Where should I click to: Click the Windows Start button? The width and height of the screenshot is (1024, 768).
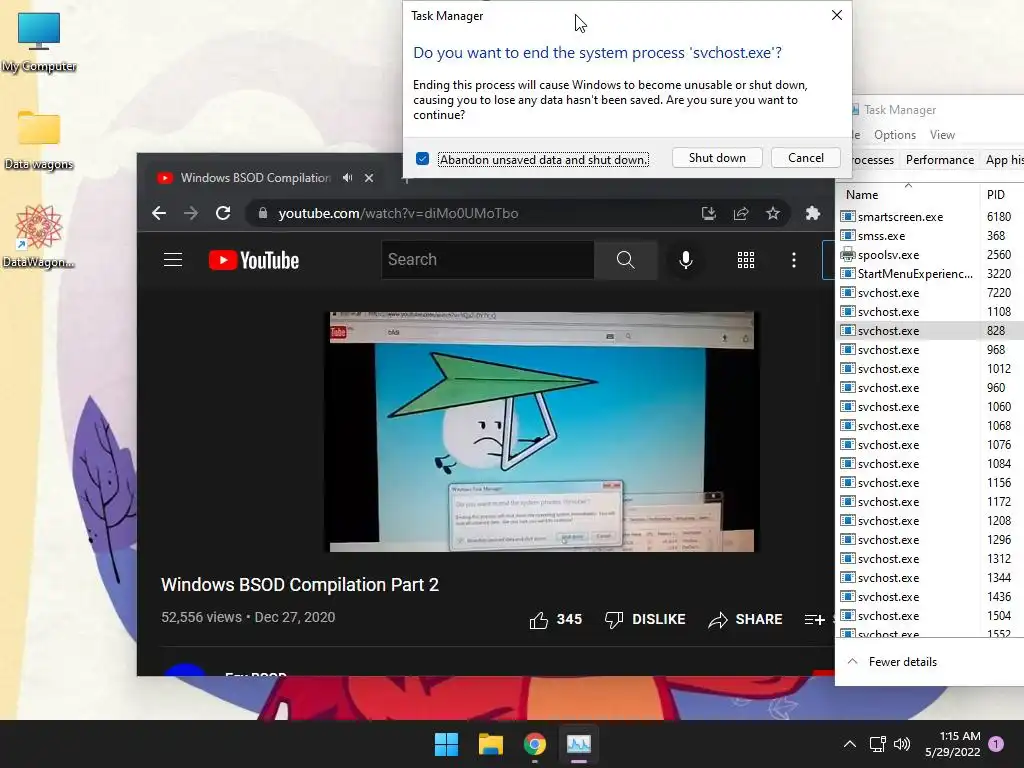(x=447, y=744)
